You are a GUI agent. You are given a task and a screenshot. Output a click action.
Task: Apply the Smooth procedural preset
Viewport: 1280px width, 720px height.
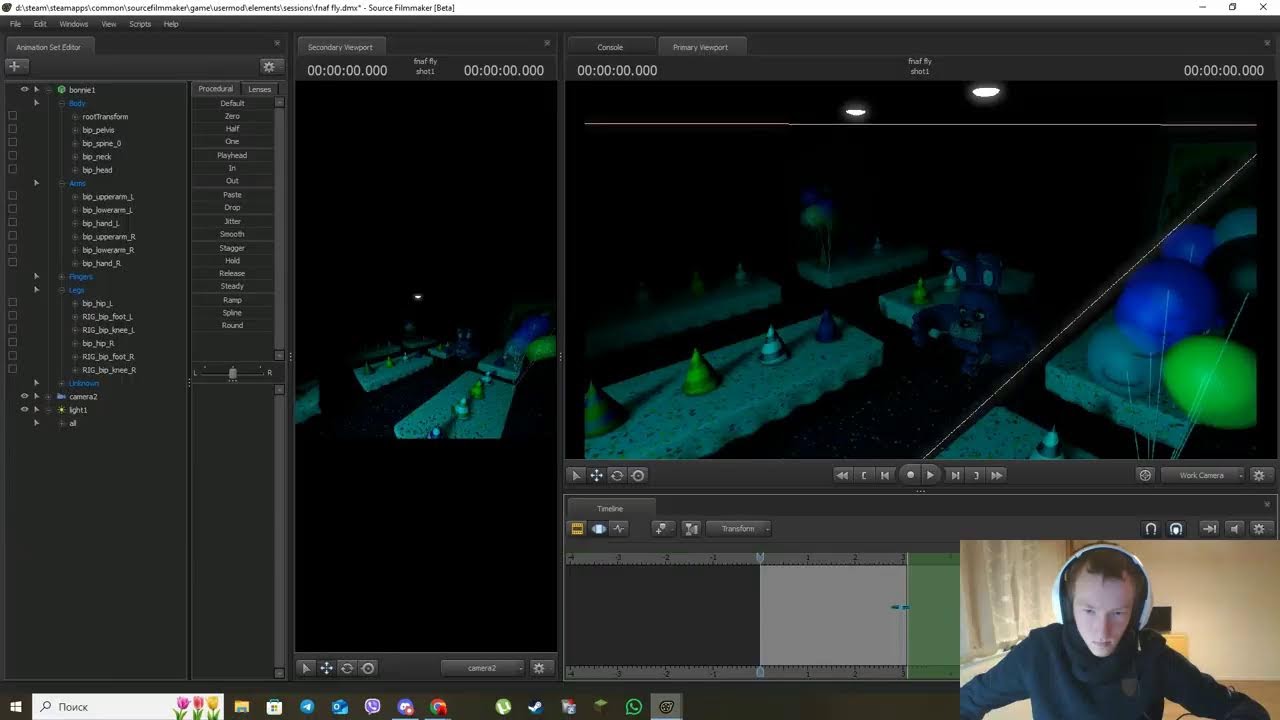[232, 234]
